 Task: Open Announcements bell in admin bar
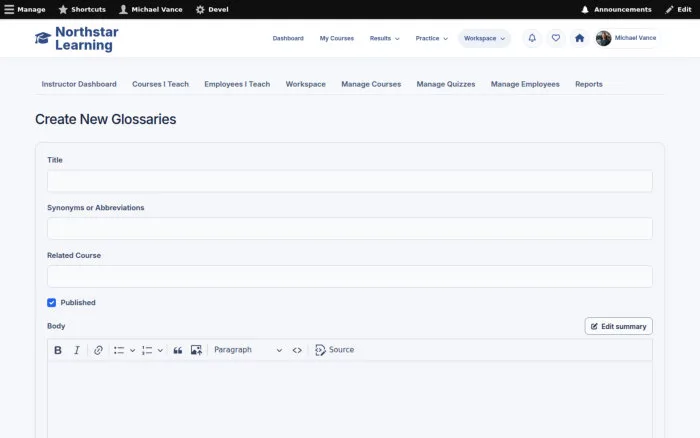(616, 9)
